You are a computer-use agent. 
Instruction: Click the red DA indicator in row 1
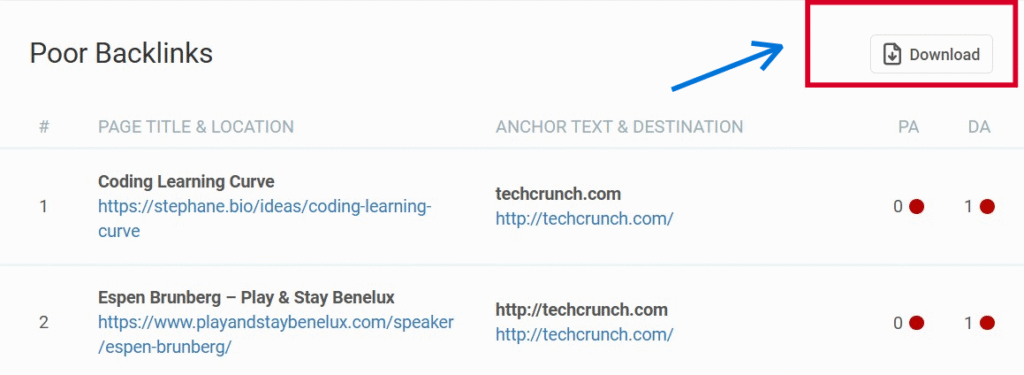point(987,207)
